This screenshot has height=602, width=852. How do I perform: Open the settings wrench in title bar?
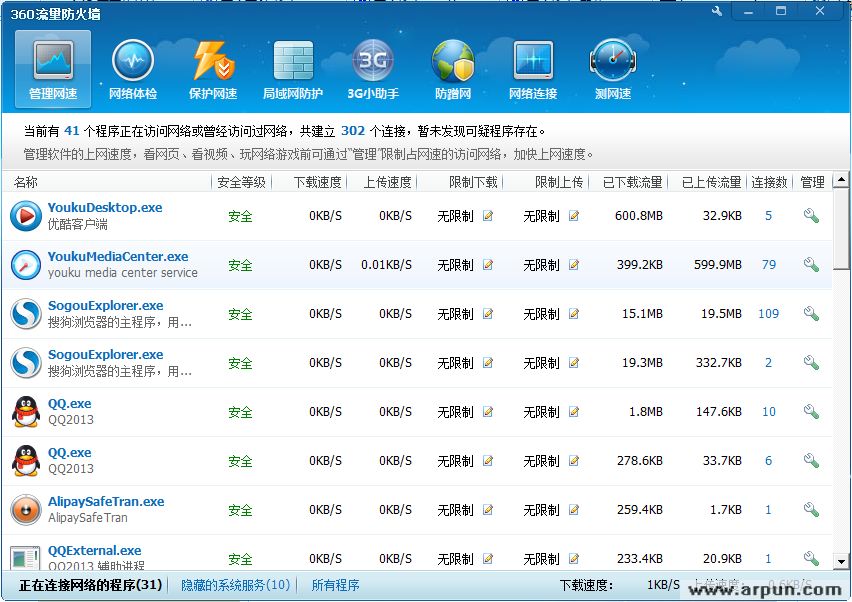pyautogui.click(x=717, y=11)
